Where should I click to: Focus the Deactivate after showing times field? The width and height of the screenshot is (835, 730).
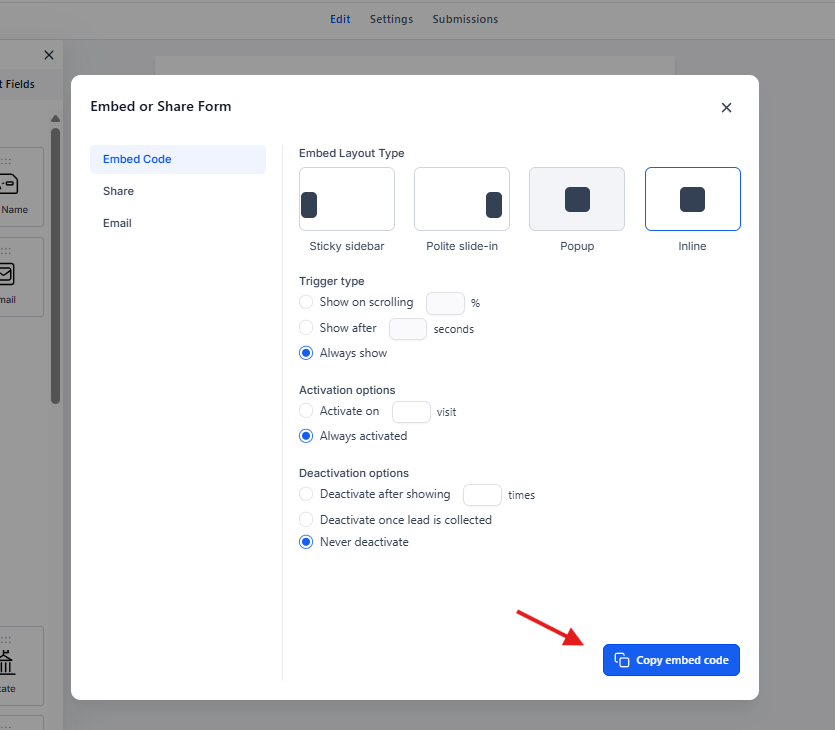[x=482, y=495]
